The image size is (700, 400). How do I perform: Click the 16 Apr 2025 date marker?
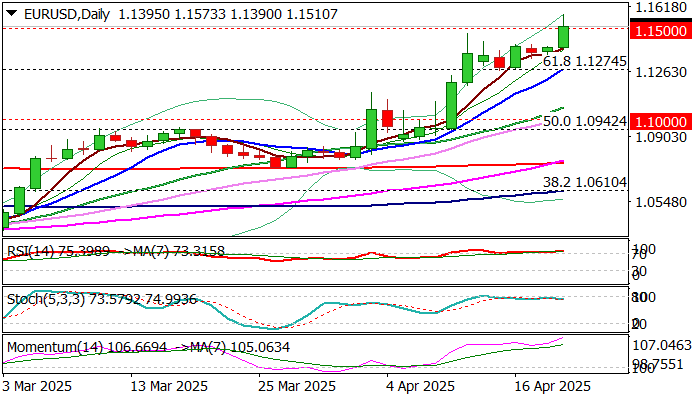pos(553,386)
